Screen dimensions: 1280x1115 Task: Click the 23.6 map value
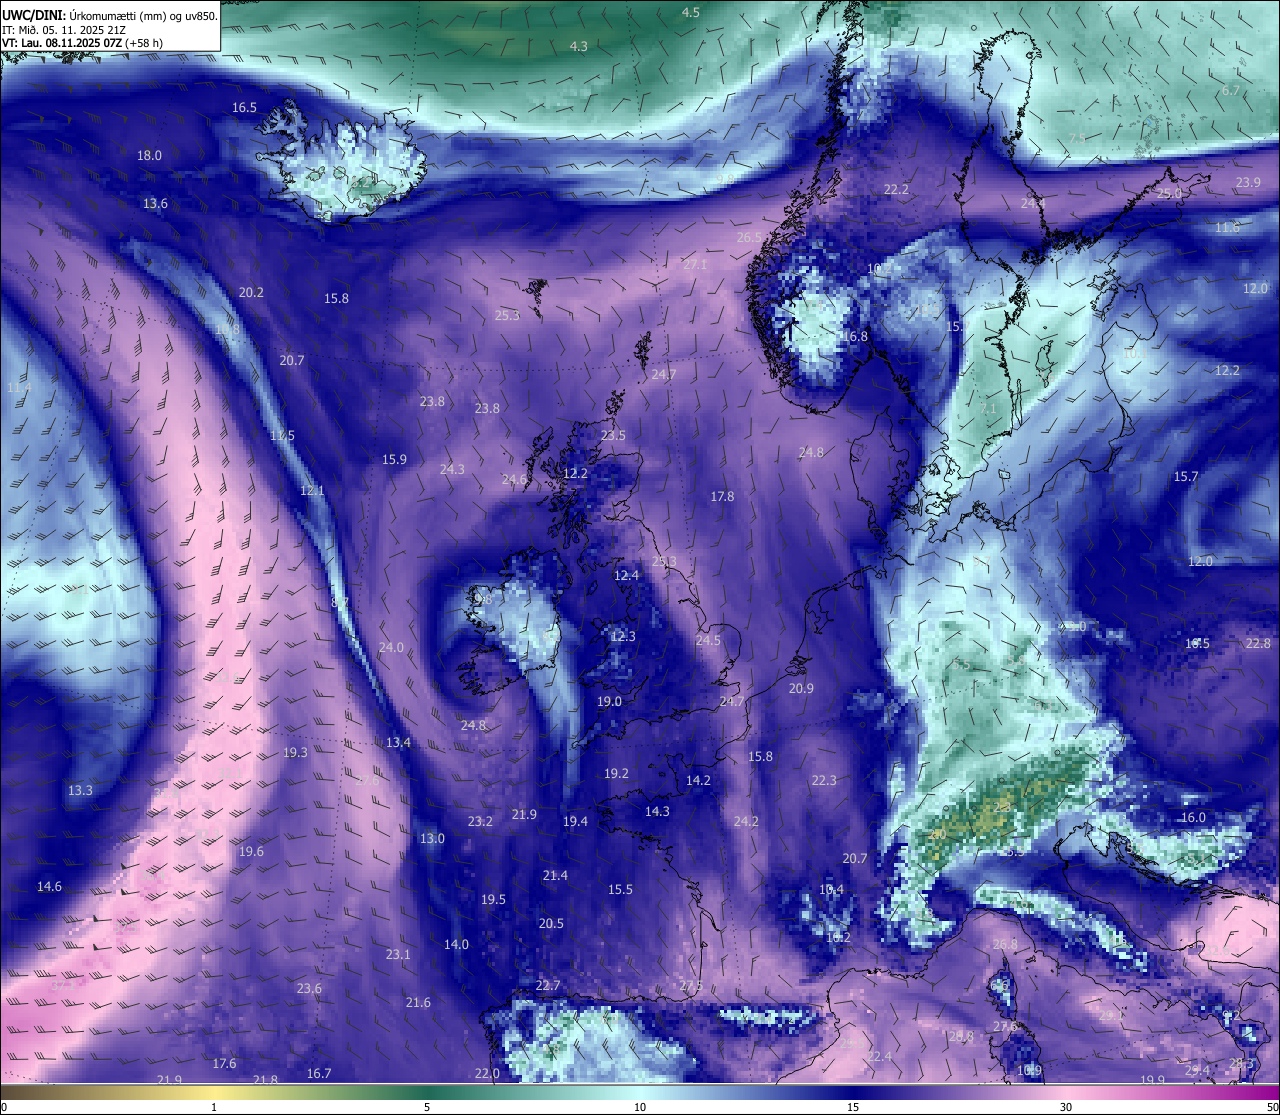tap(309, 989)
